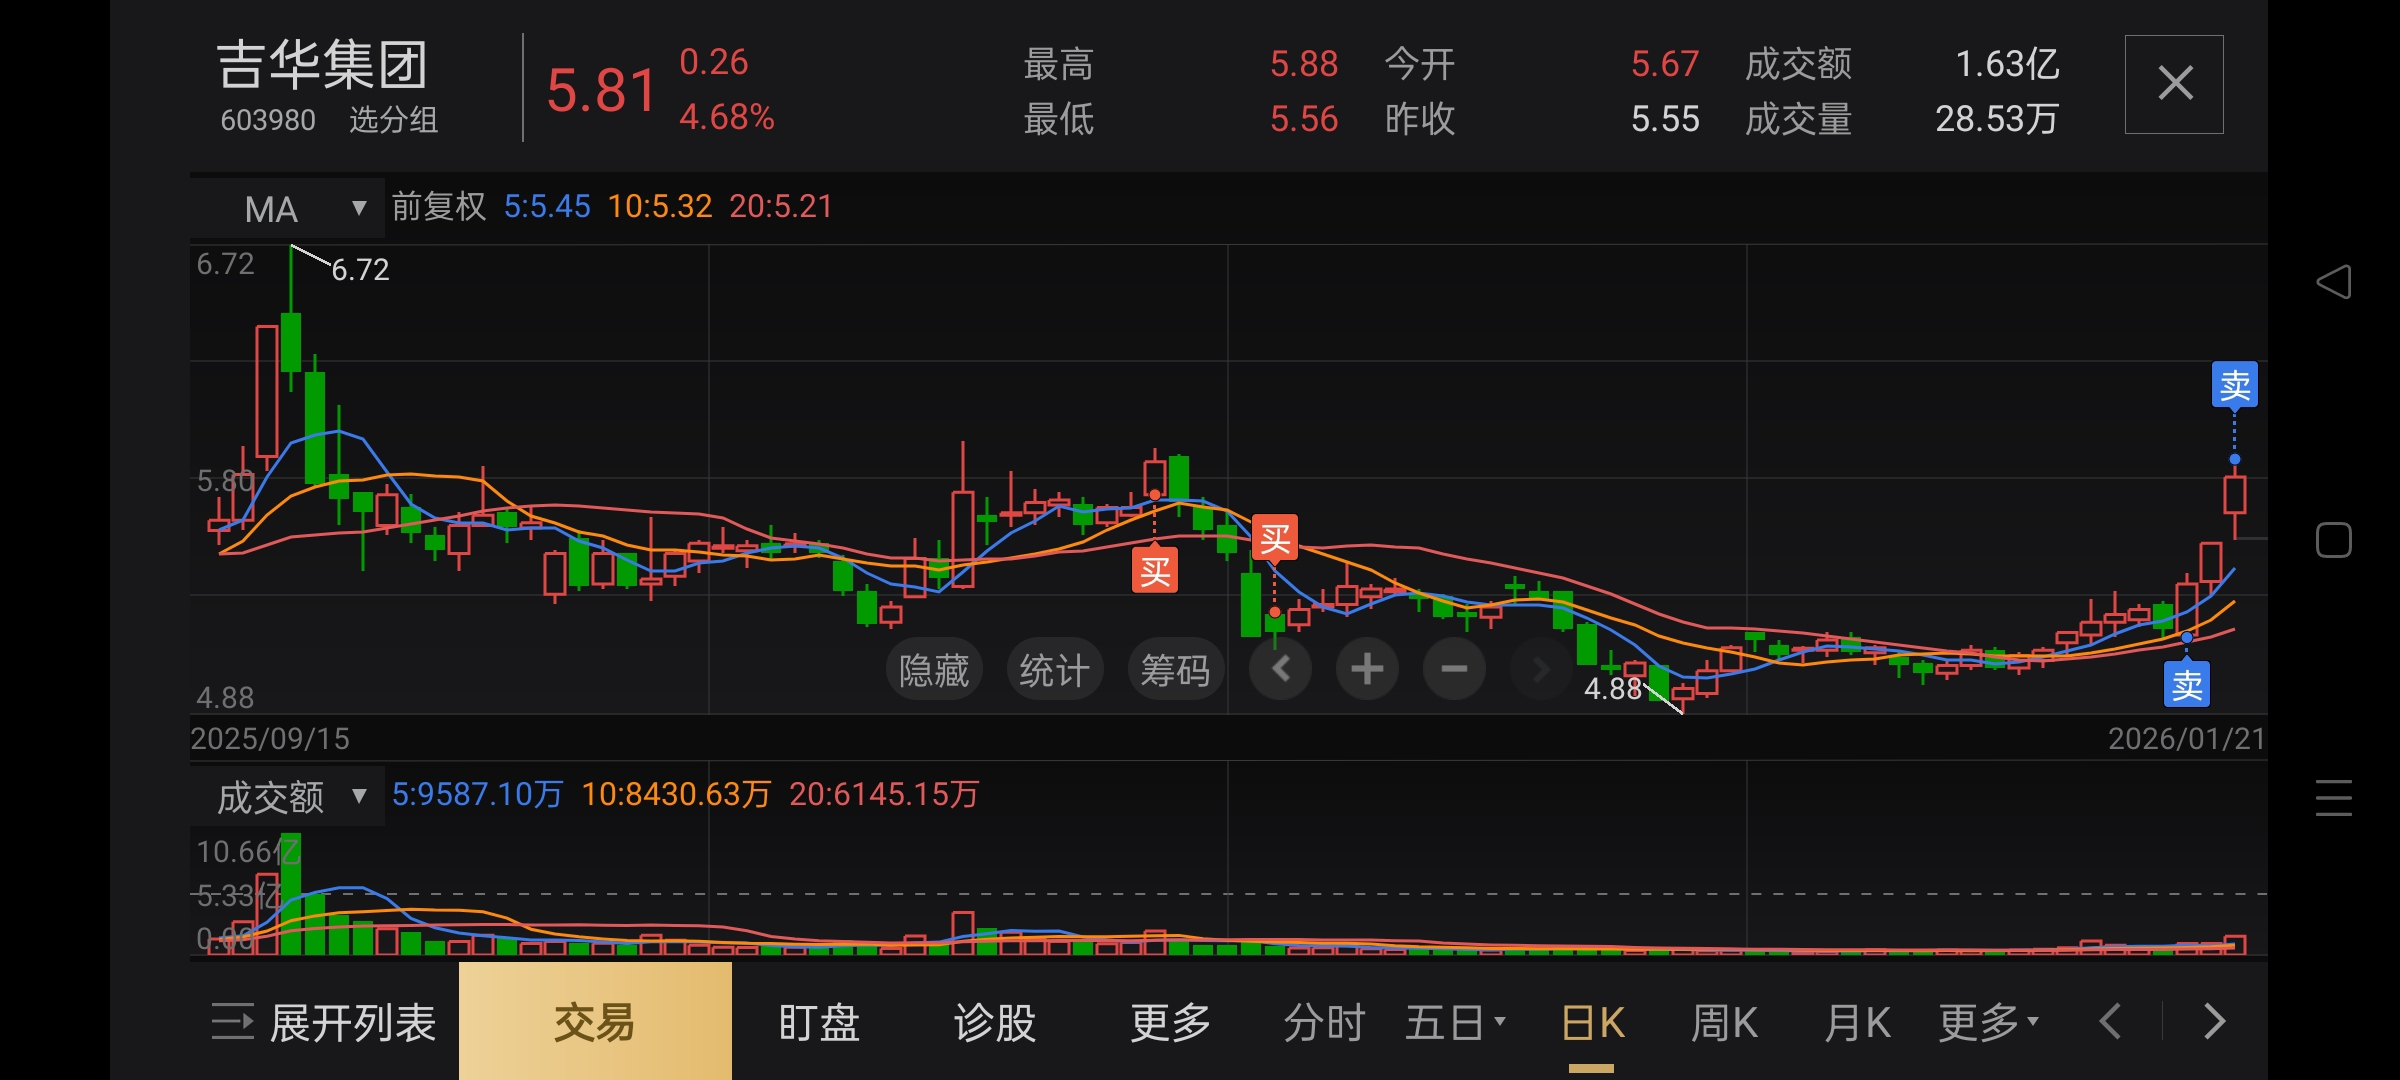The image size is (2400, 1080).
Task: Expand 五日 period dropdown
Action: pyautogui.click(x=1455, y=1023)
